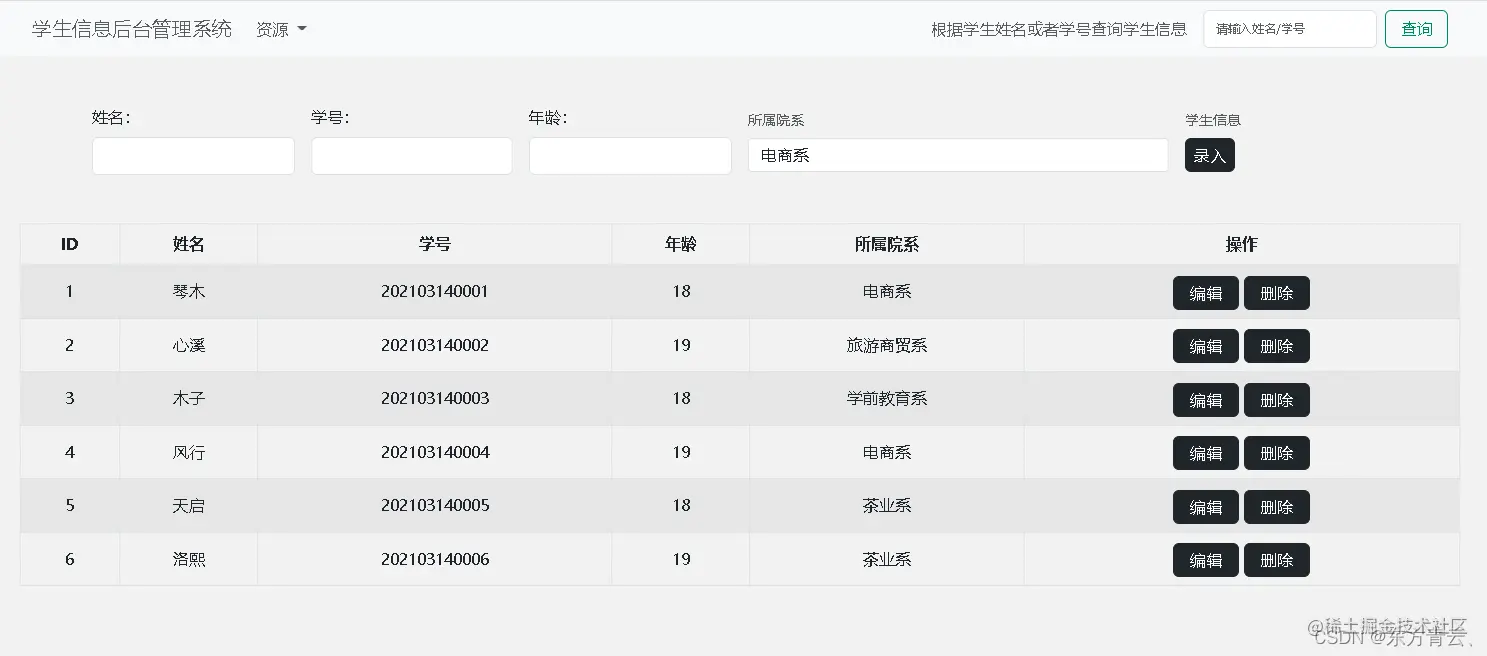Delete the row for 心溪
Viewport: 1487px width, 656px height.
pos(1277,346)
